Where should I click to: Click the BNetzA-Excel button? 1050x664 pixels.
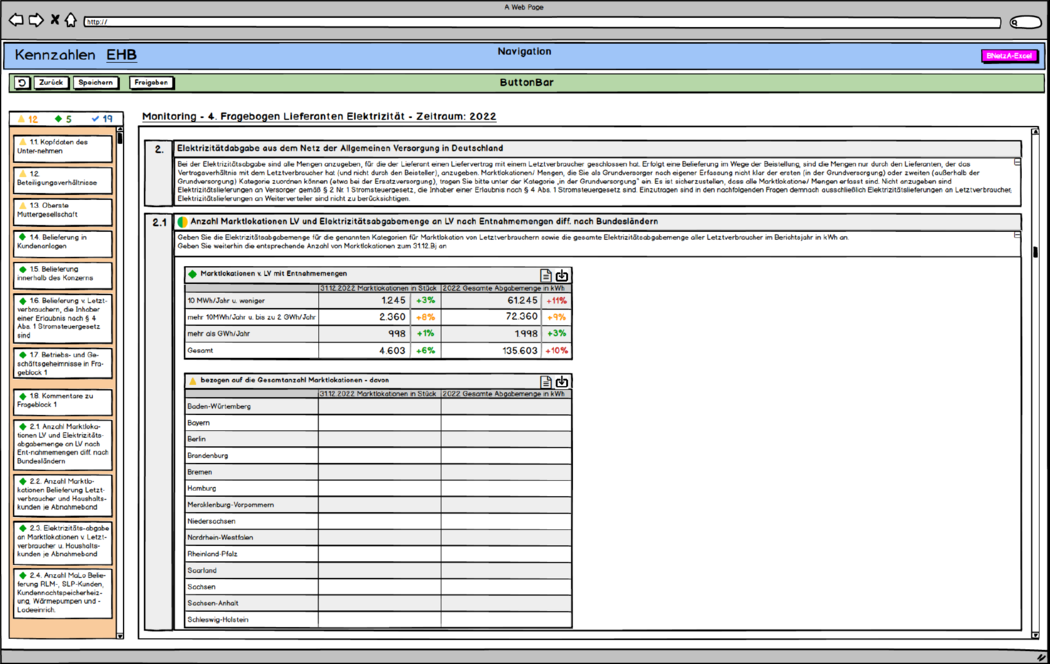click(x=1009, y=56)
